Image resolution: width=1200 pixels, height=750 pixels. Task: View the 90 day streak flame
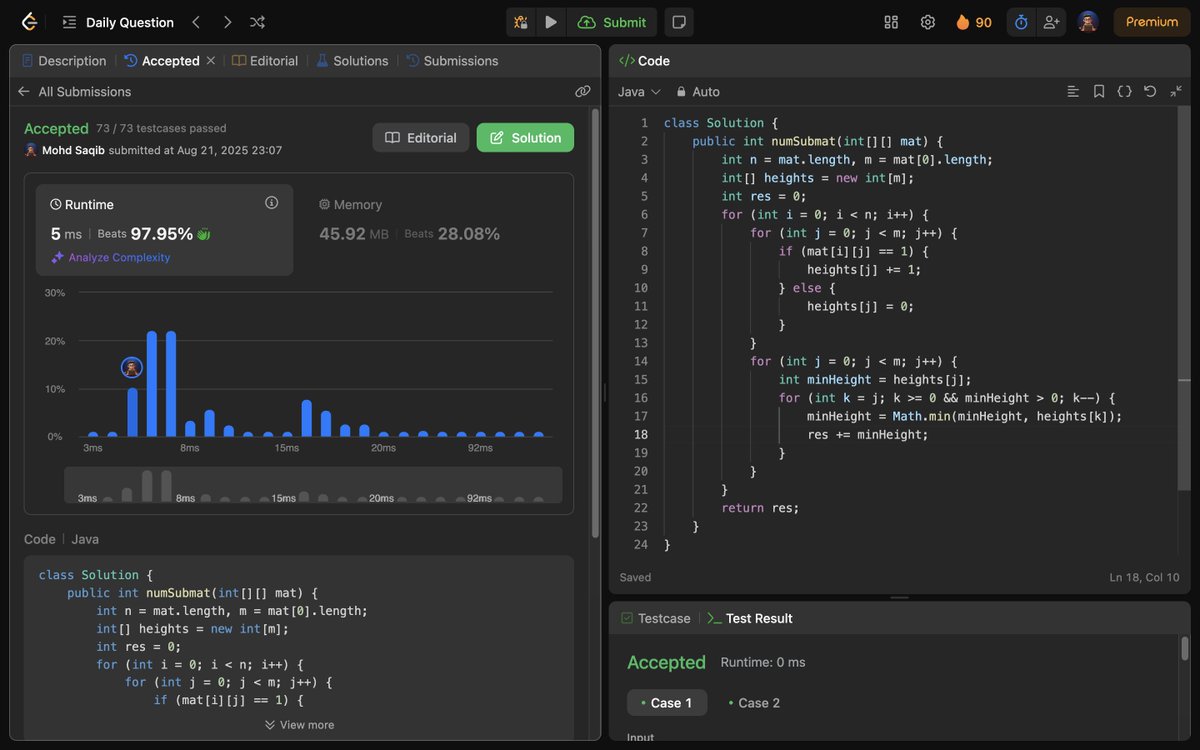[x=974, y=22]
